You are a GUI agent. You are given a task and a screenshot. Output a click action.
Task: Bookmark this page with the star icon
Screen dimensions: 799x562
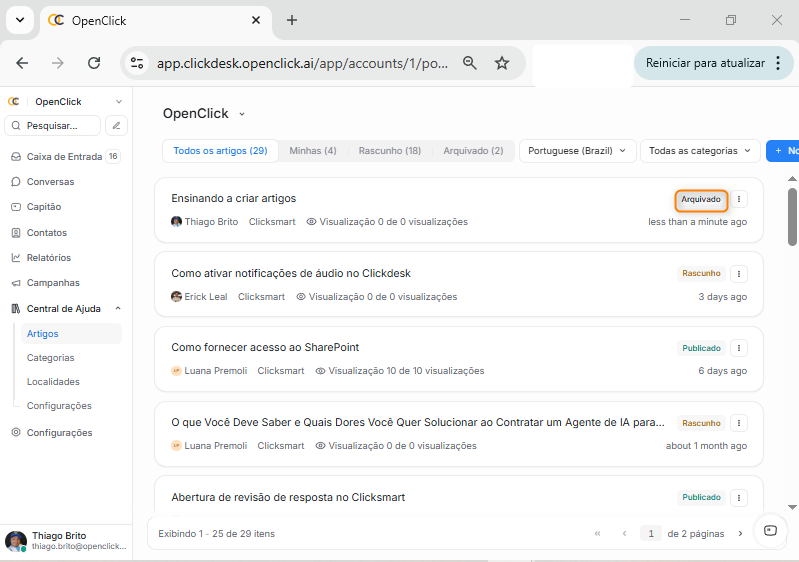tap(502, 63)
